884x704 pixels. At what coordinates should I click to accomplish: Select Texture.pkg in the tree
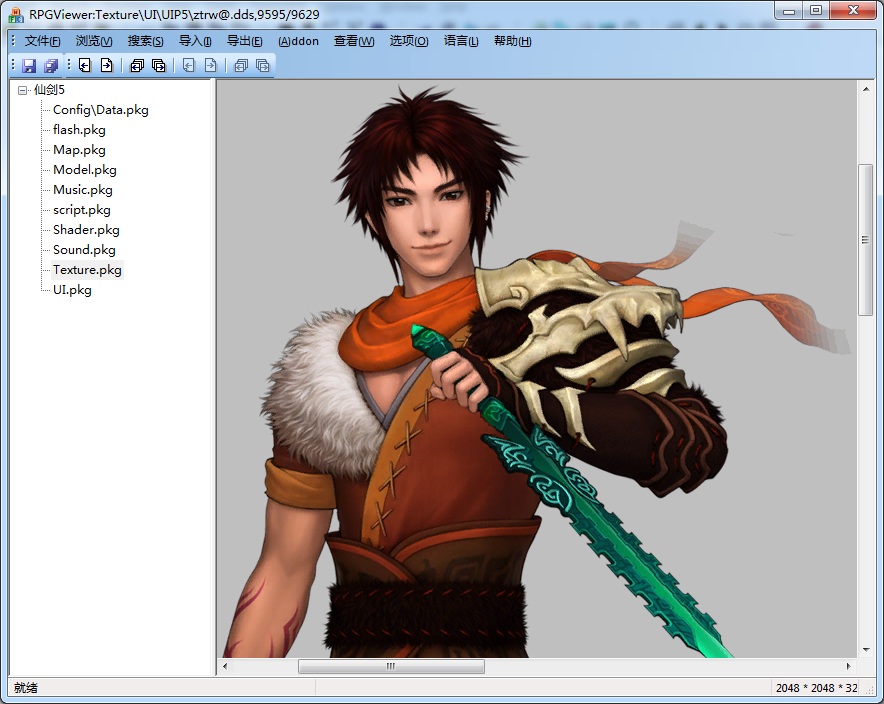tap(87, 270)
